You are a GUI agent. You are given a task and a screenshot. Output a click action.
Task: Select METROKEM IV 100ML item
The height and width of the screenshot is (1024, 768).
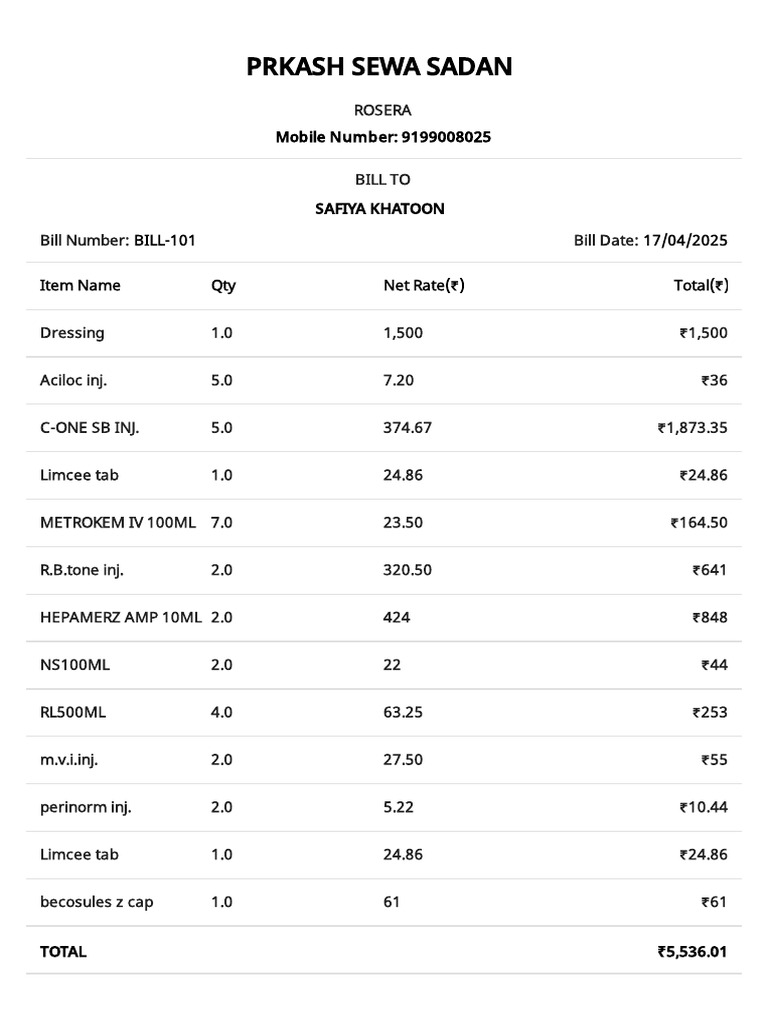[118, 522]
